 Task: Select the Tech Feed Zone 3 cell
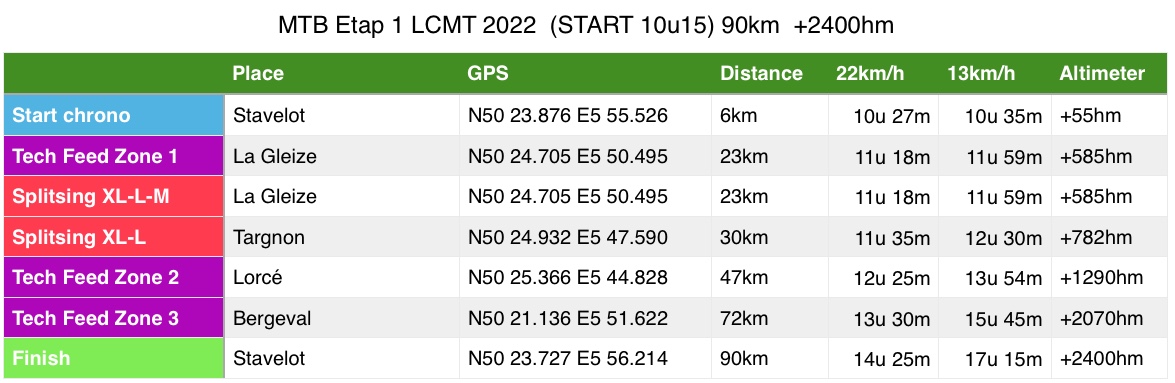pos(114,318)
